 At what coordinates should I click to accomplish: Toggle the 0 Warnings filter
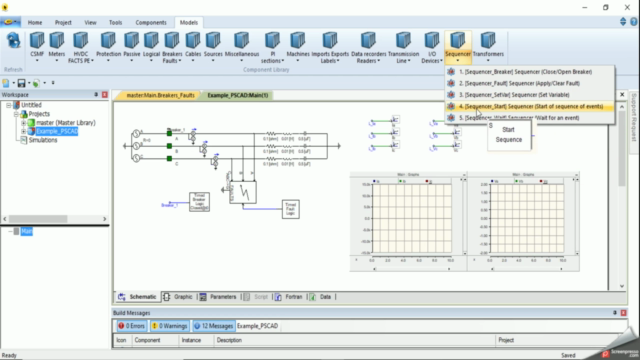coord(169,326)
